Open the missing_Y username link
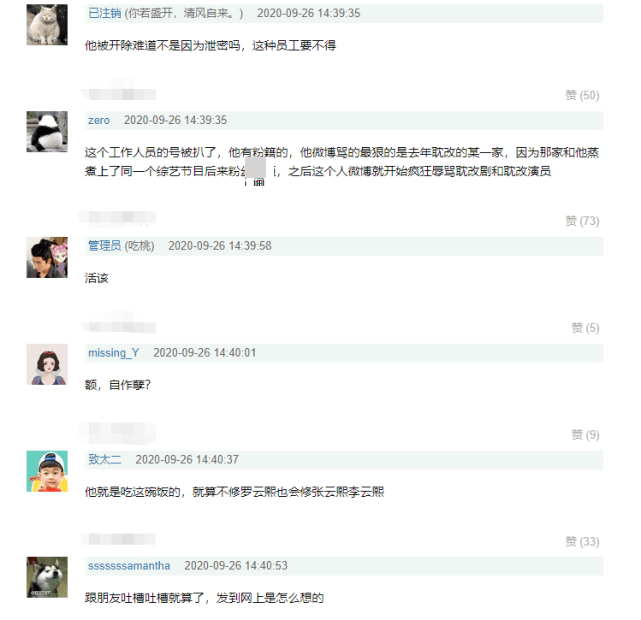 click(x=114, y=353)
